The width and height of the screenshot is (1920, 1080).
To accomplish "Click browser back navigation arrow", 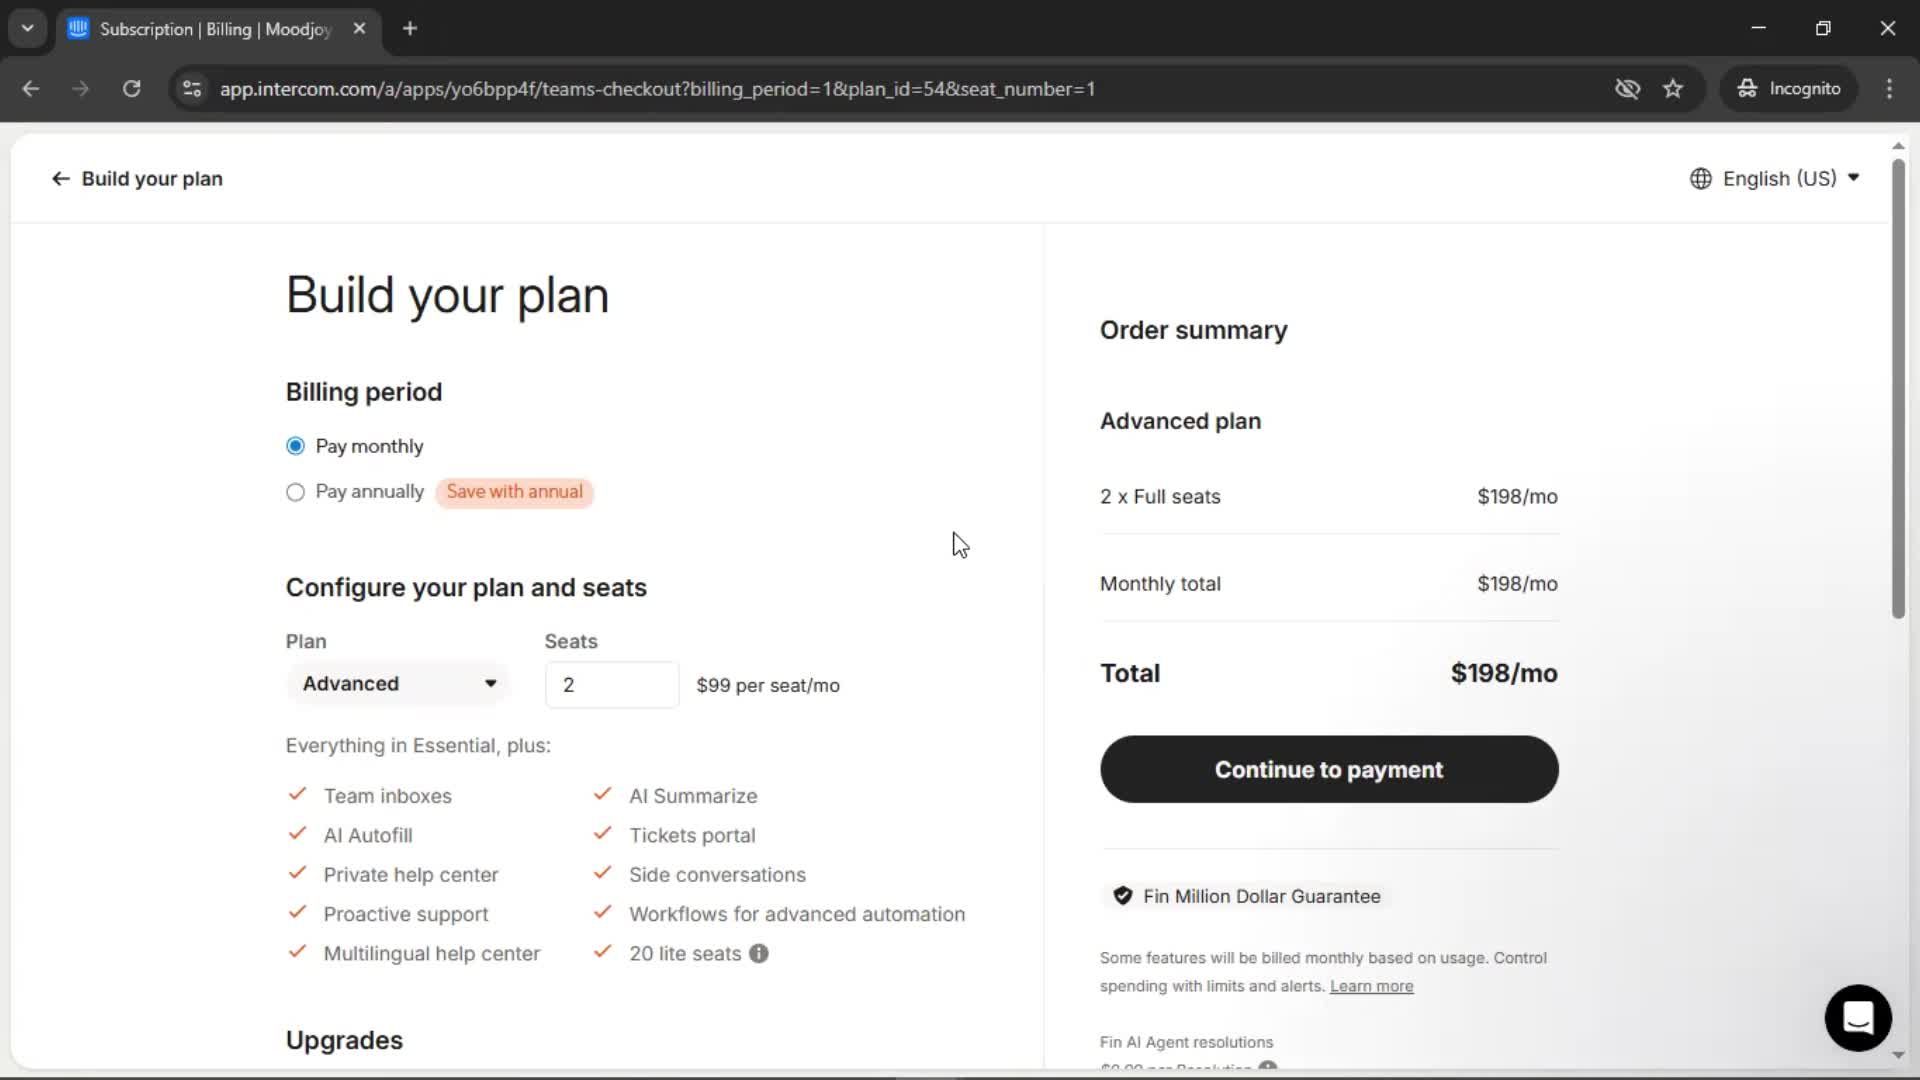I will [x=31, y=89].
